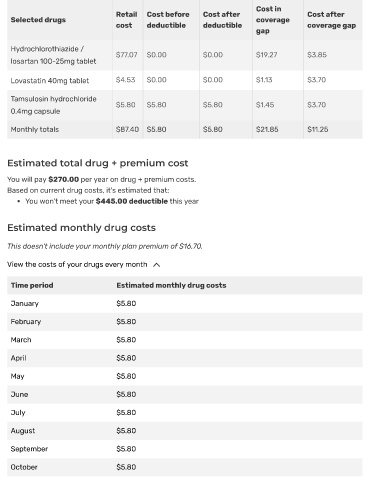370x480 pixels.
Task: Click the Cost in coverage gap header
Action: pyautogui.click(x=273, y=20)
